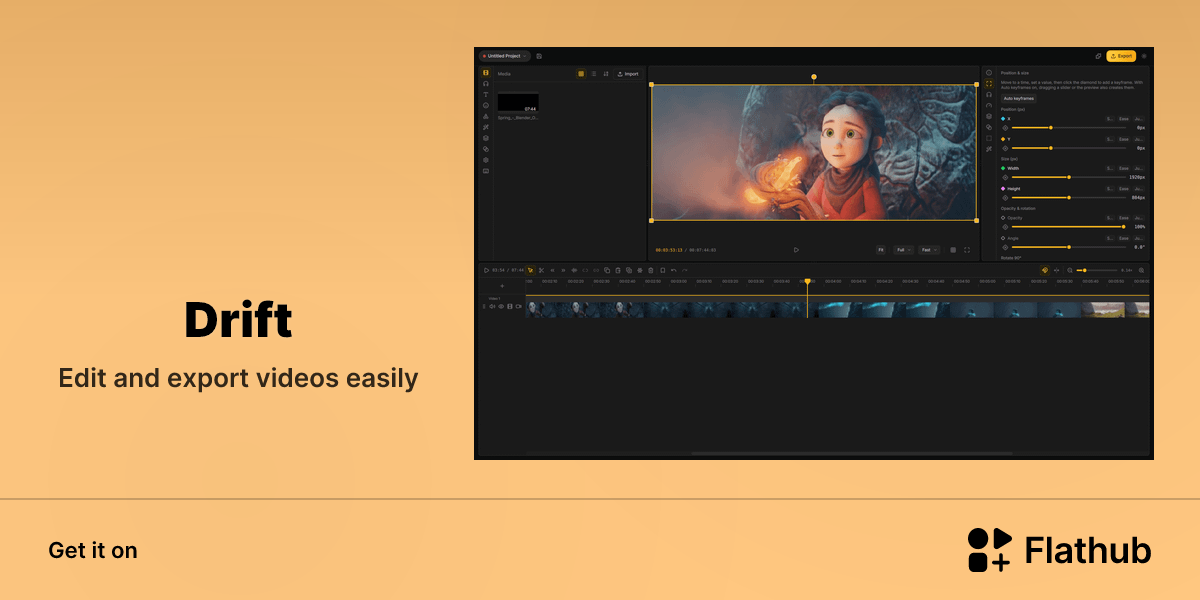Click the scissors split tool in timeline toolbar

click(541, 270)
